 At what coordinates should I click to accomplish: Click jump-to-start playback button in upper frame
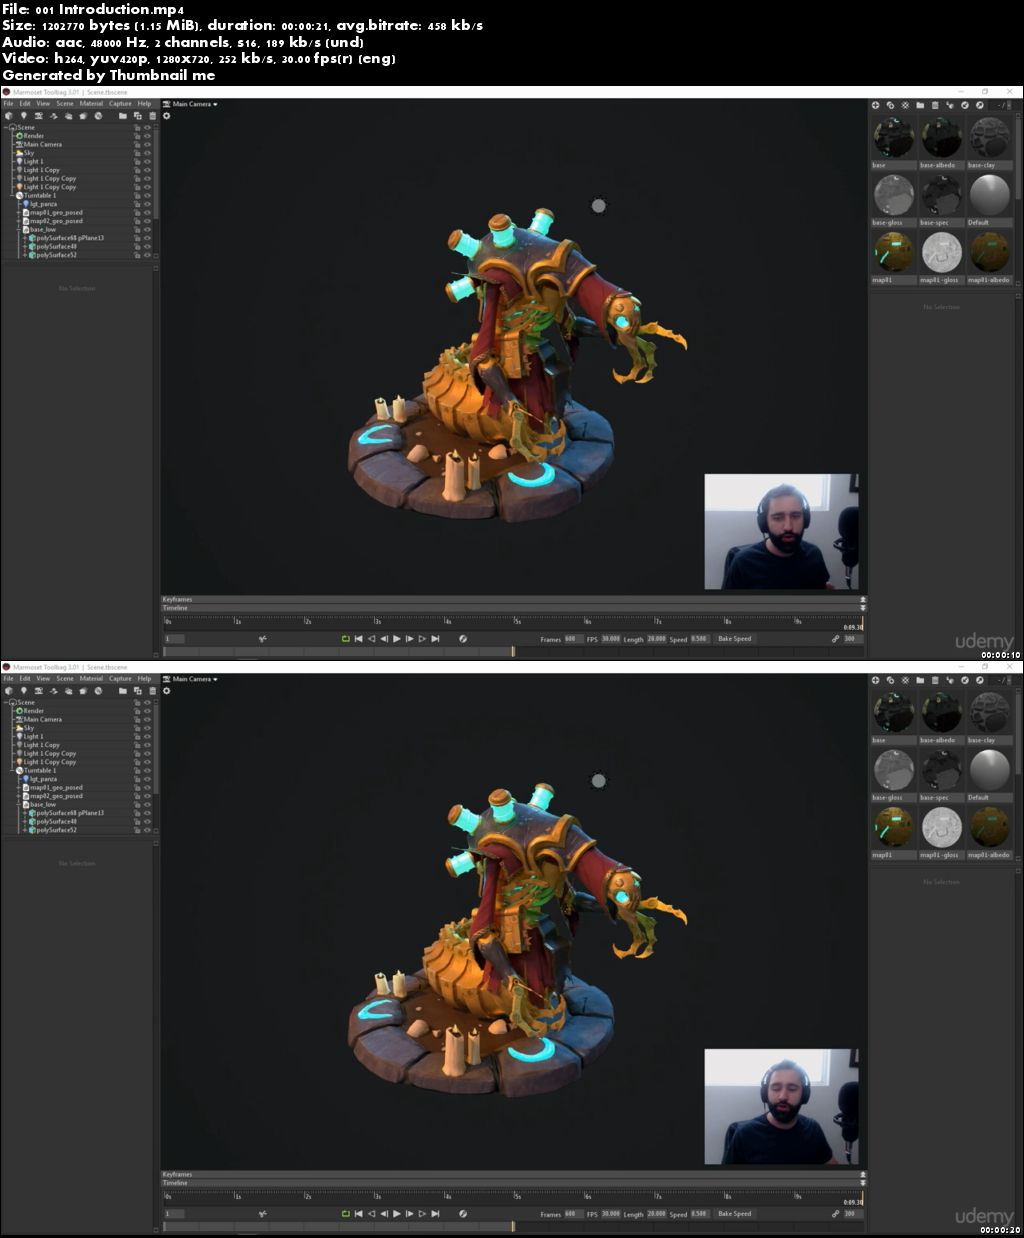pyautogui.click(x=358, y=638)
